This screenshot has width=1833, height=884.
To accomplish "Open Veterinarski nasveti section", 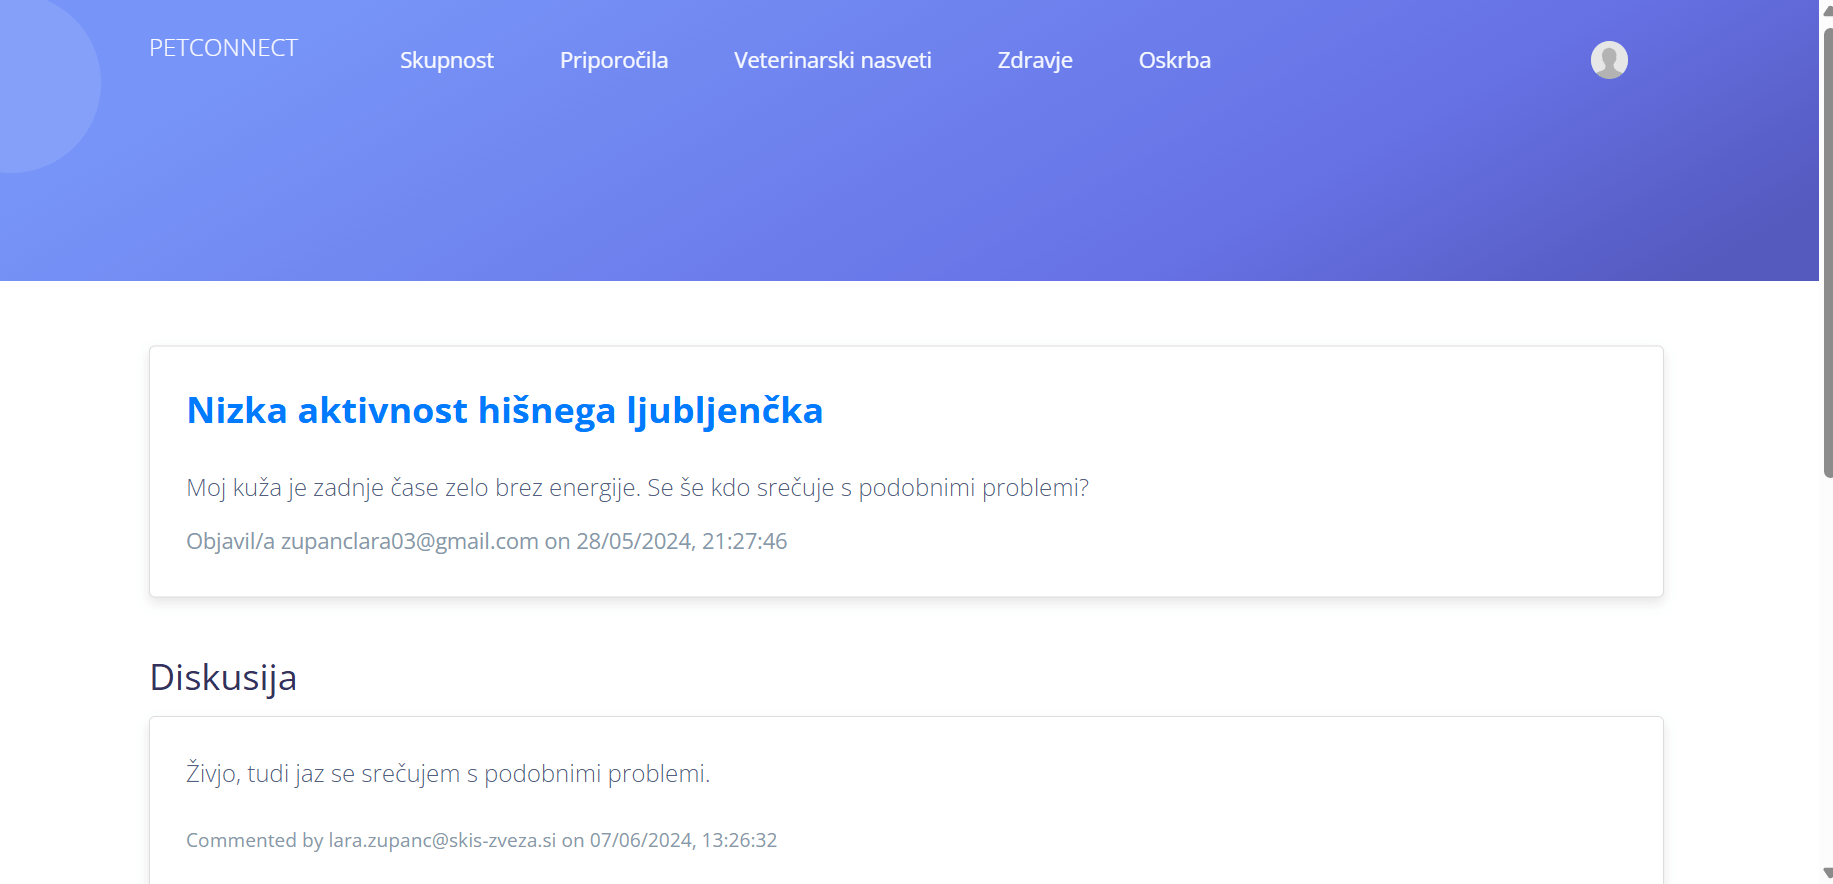I will point(833,60).
